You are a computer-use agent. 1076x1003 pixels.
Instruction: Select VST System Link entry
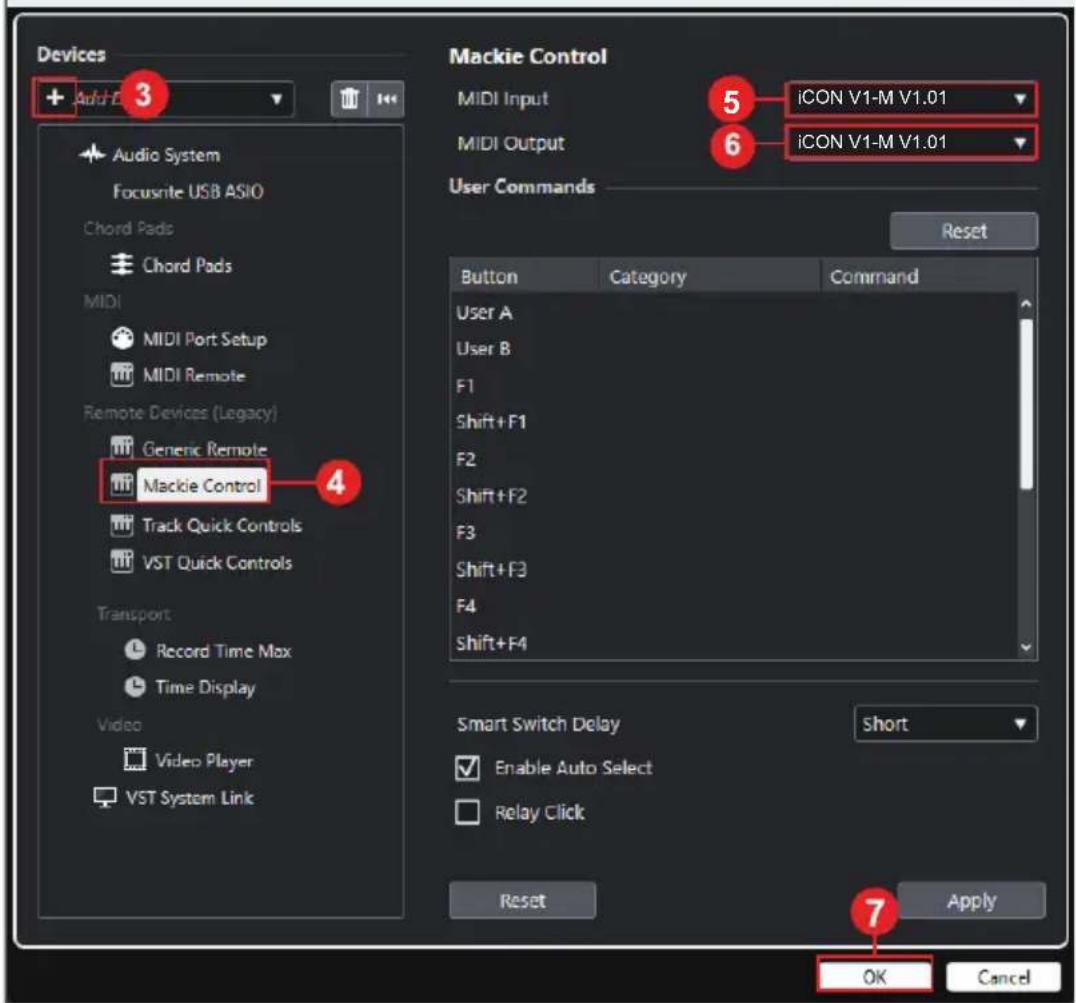(x=189, y=798)
